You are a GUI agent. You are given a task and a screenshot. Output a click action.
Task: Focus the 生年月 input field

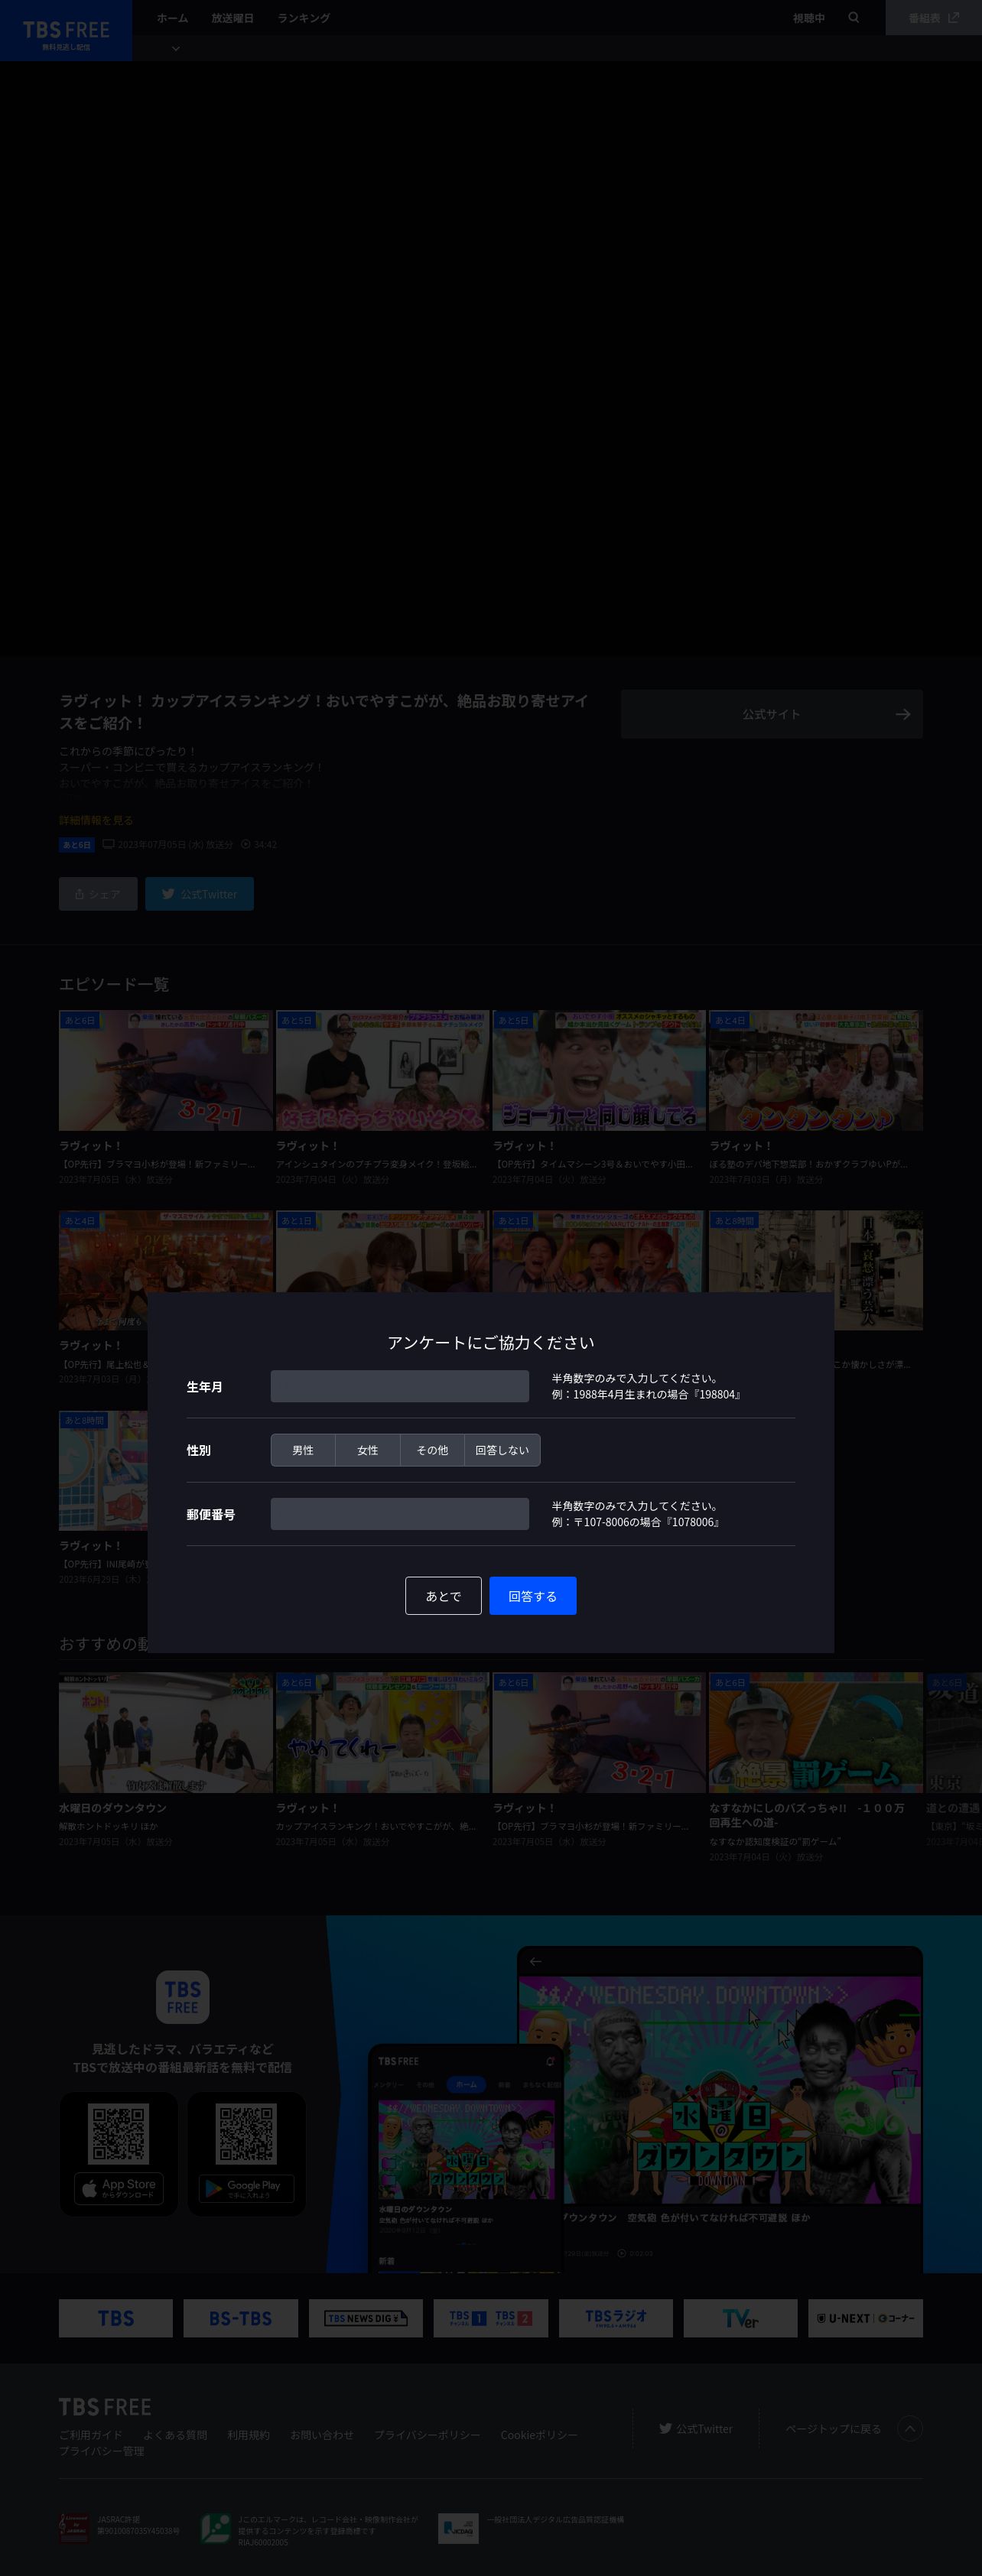tap(400, 1386)
